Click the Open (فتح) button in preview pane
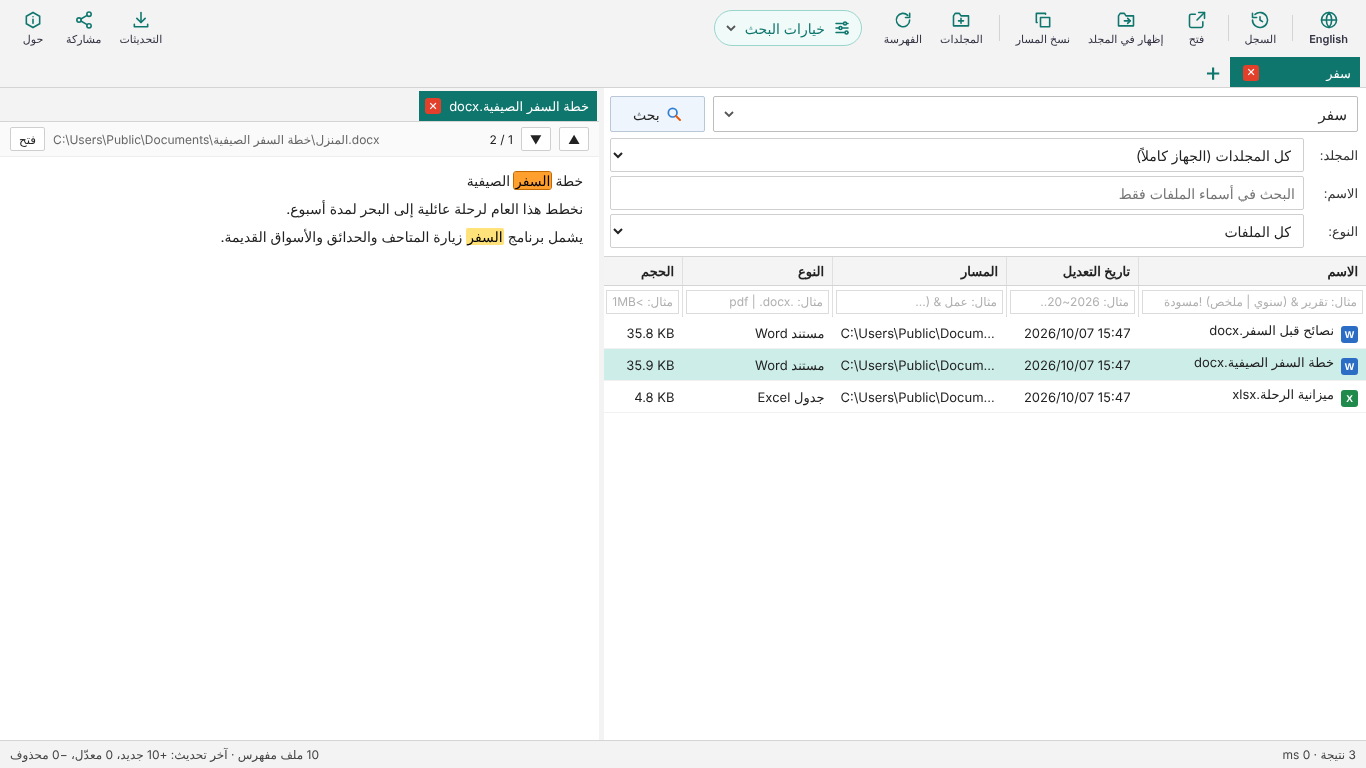This screenshot has width=1366, height=768. [x=27, y=139]
